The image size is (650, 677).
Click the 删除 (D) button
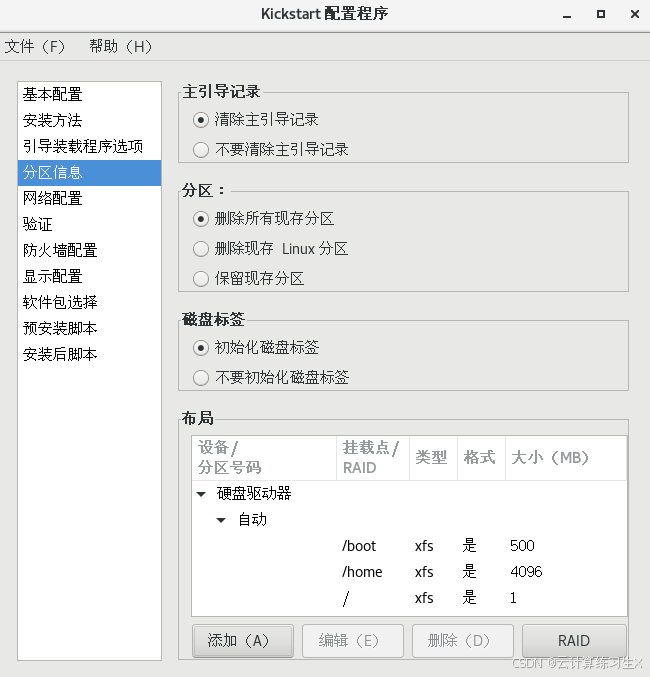[463, 641]
